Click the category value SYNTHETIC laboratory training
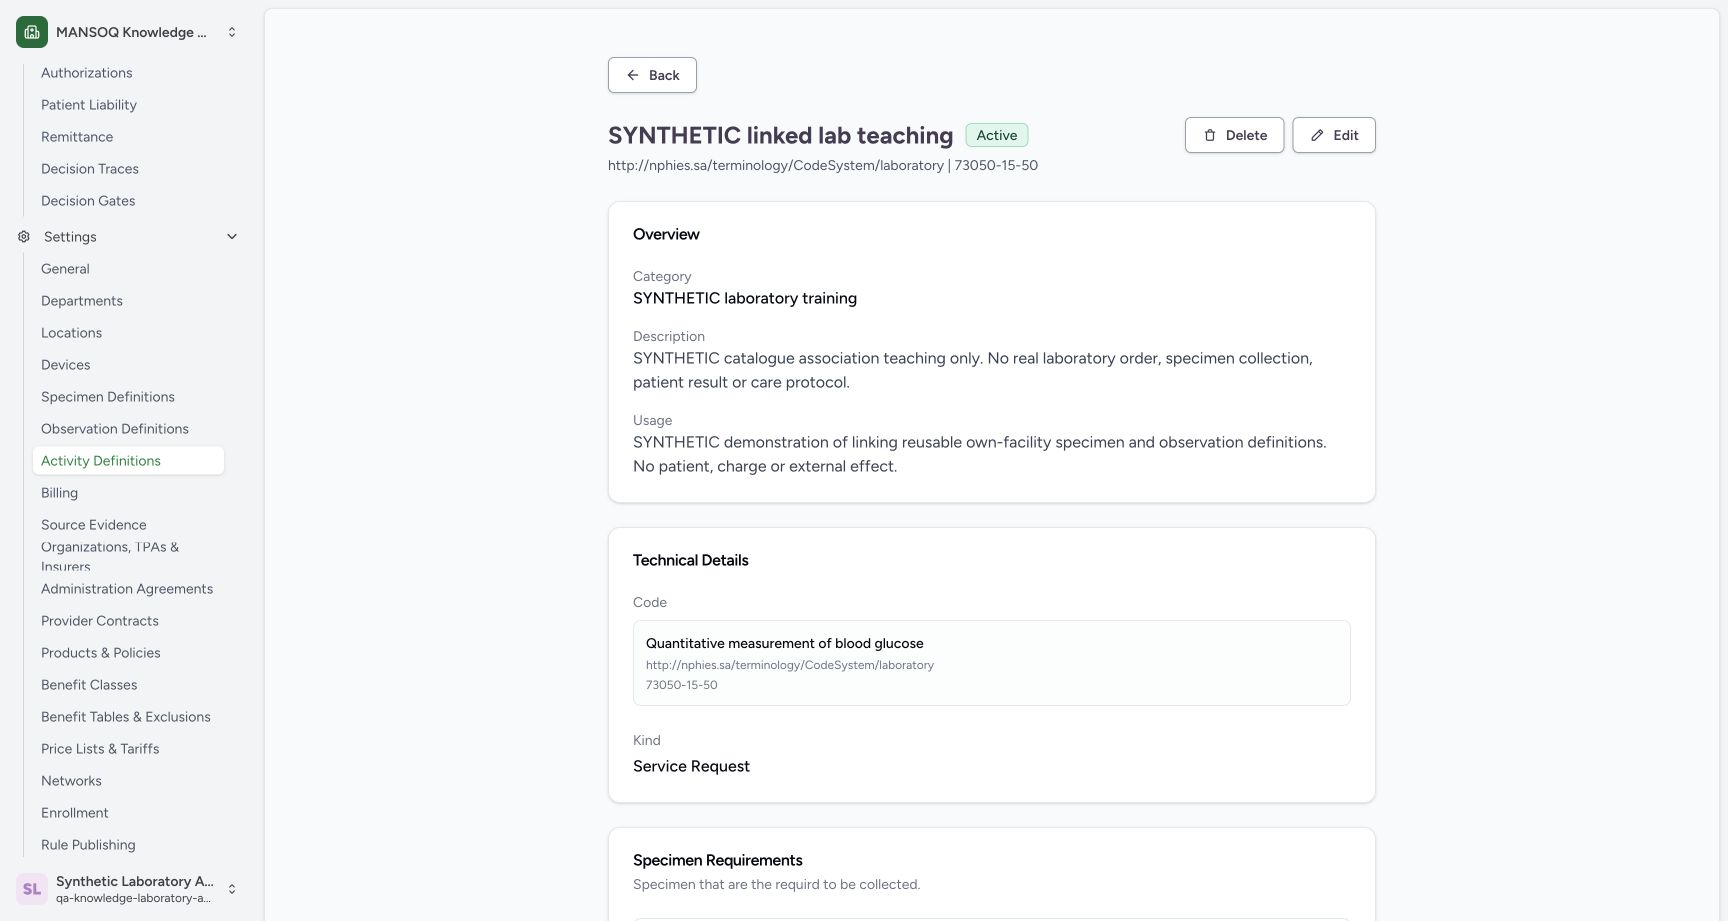 (x=745, y=298)
